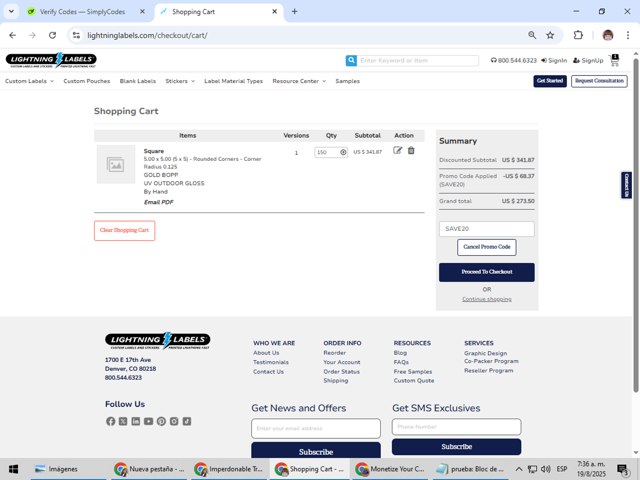This screenshot has height=480, width=640.
Task: Click the zoom magnifier in the address bar
Action: pyautogui.click(x=532, y=35)
